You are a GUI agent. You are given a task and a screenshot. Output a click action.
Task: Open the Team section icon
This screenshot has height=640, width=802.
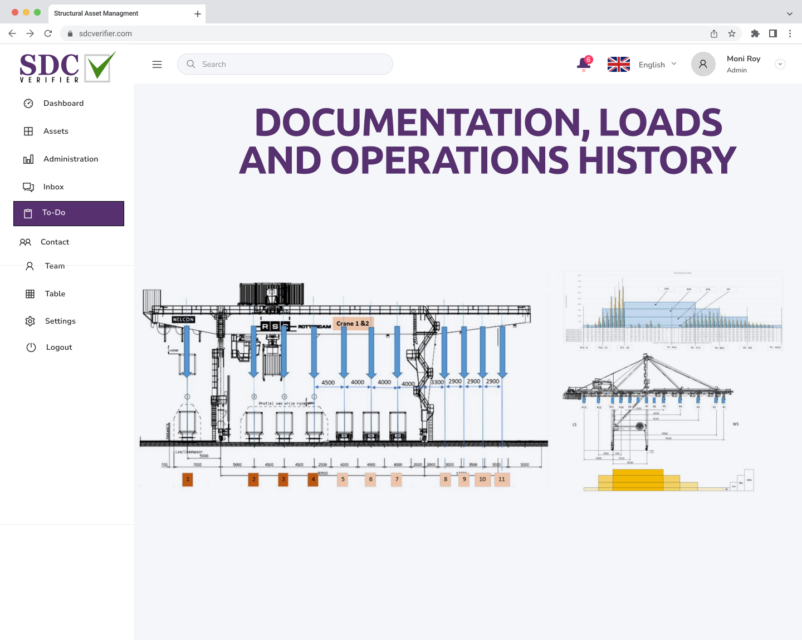click(30, 266)
